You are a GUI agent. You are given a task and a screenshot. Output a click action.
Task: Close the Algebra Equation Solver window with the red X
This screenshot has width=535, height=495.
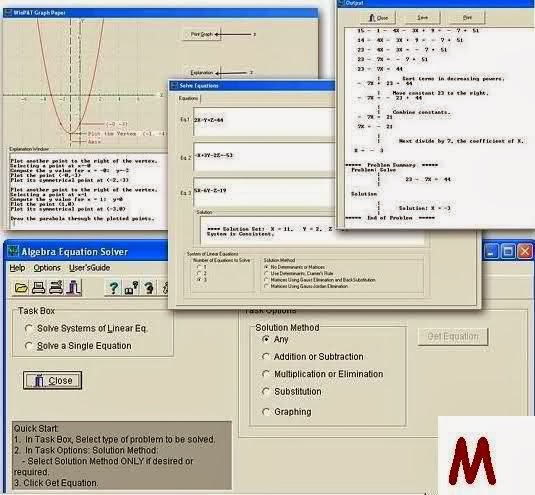(x=524, y=252)
